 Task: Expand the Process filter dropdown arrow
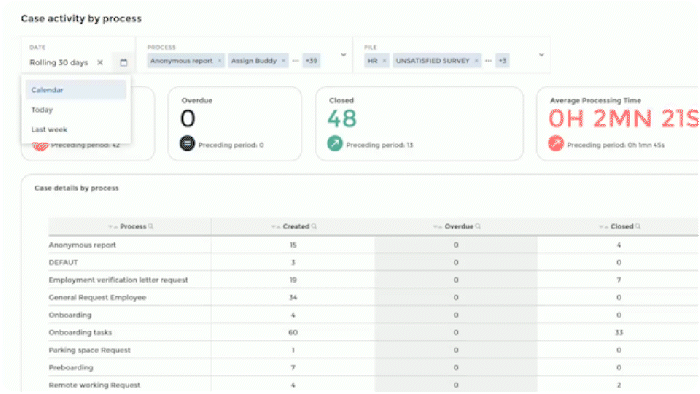[x=343, y=55]
